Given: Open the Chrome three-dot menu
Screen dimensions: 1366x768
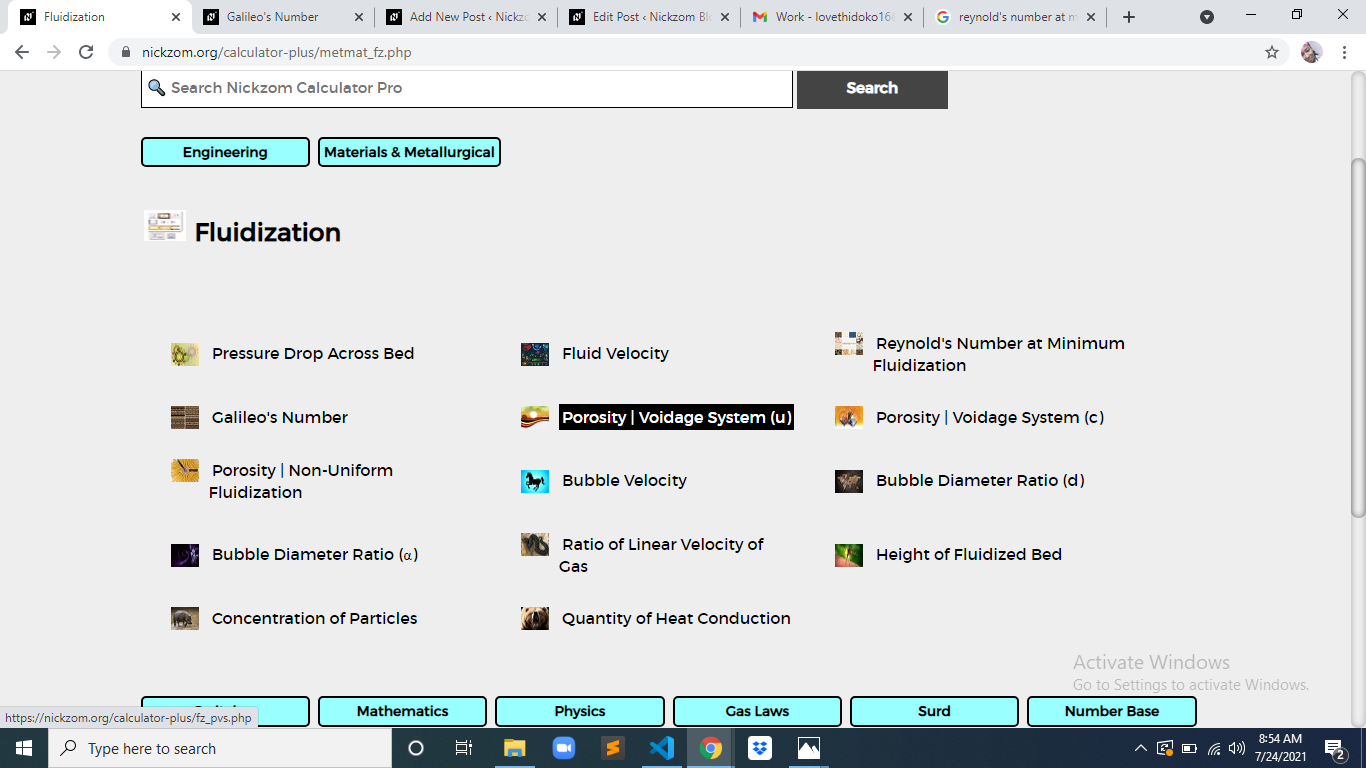Looking at the screenshot, I should [1345, 52].
